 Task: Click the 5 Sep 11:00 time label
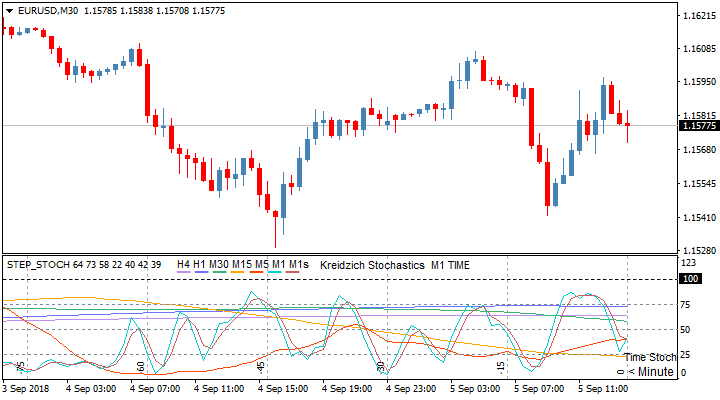click(x=603, y=389)
